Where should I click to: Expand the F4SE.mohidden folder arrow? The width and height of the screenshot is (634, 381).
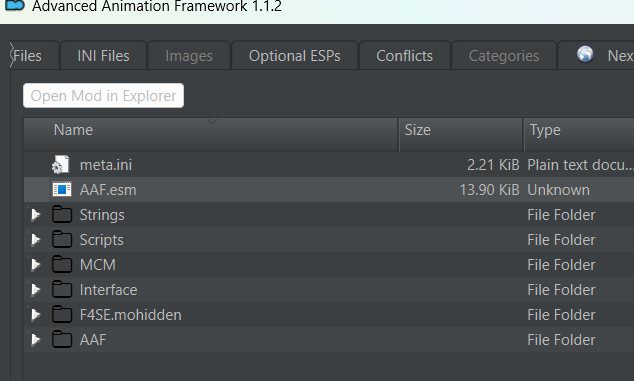click(x=36, y=315)
